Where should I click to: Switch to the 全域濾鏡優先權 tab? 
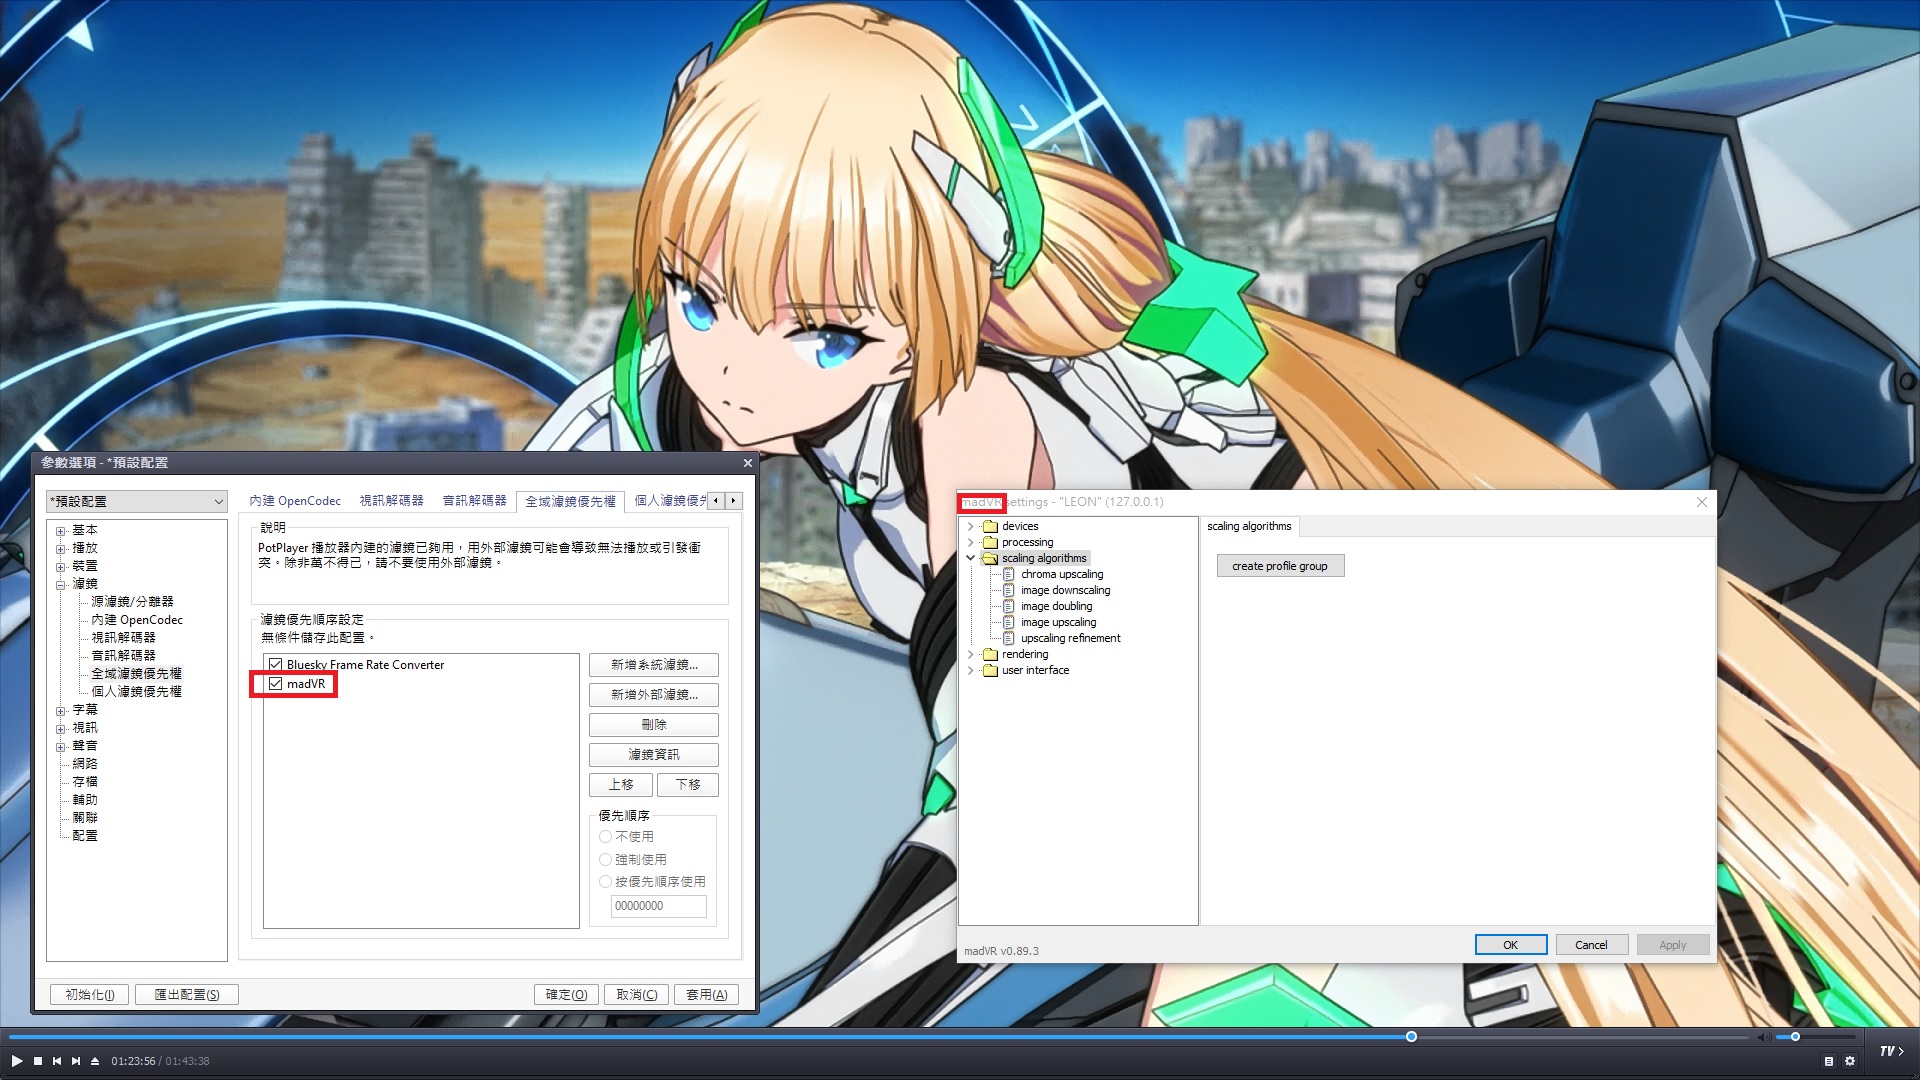[x=570, y=502]
